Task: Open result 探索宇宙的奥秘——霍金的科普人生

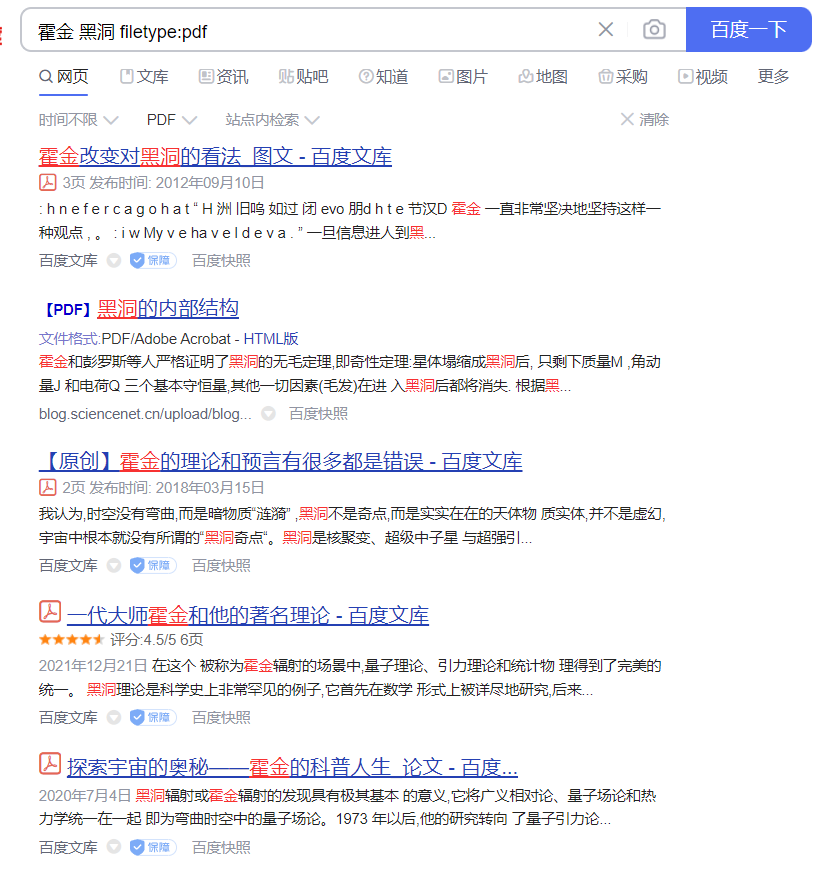Action: pos(293,768)
